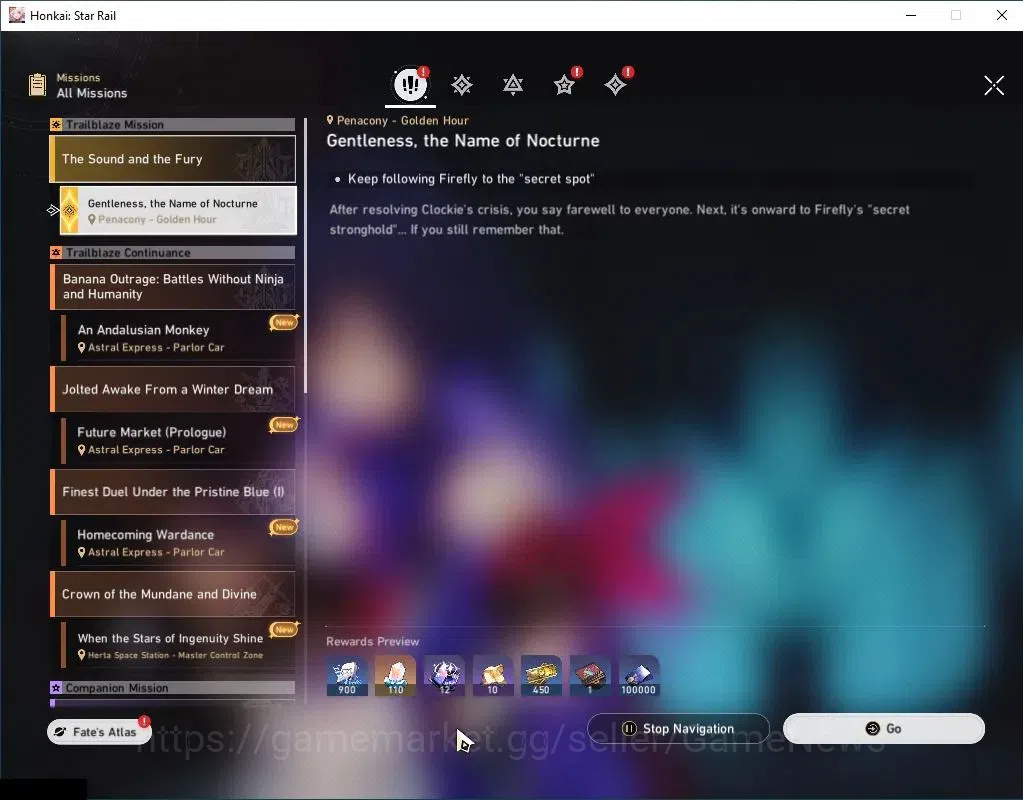Select Gentleness, the Name of Nocturne entry
This screenshot has width=1023, height=800.
click(x=178, y=210)
